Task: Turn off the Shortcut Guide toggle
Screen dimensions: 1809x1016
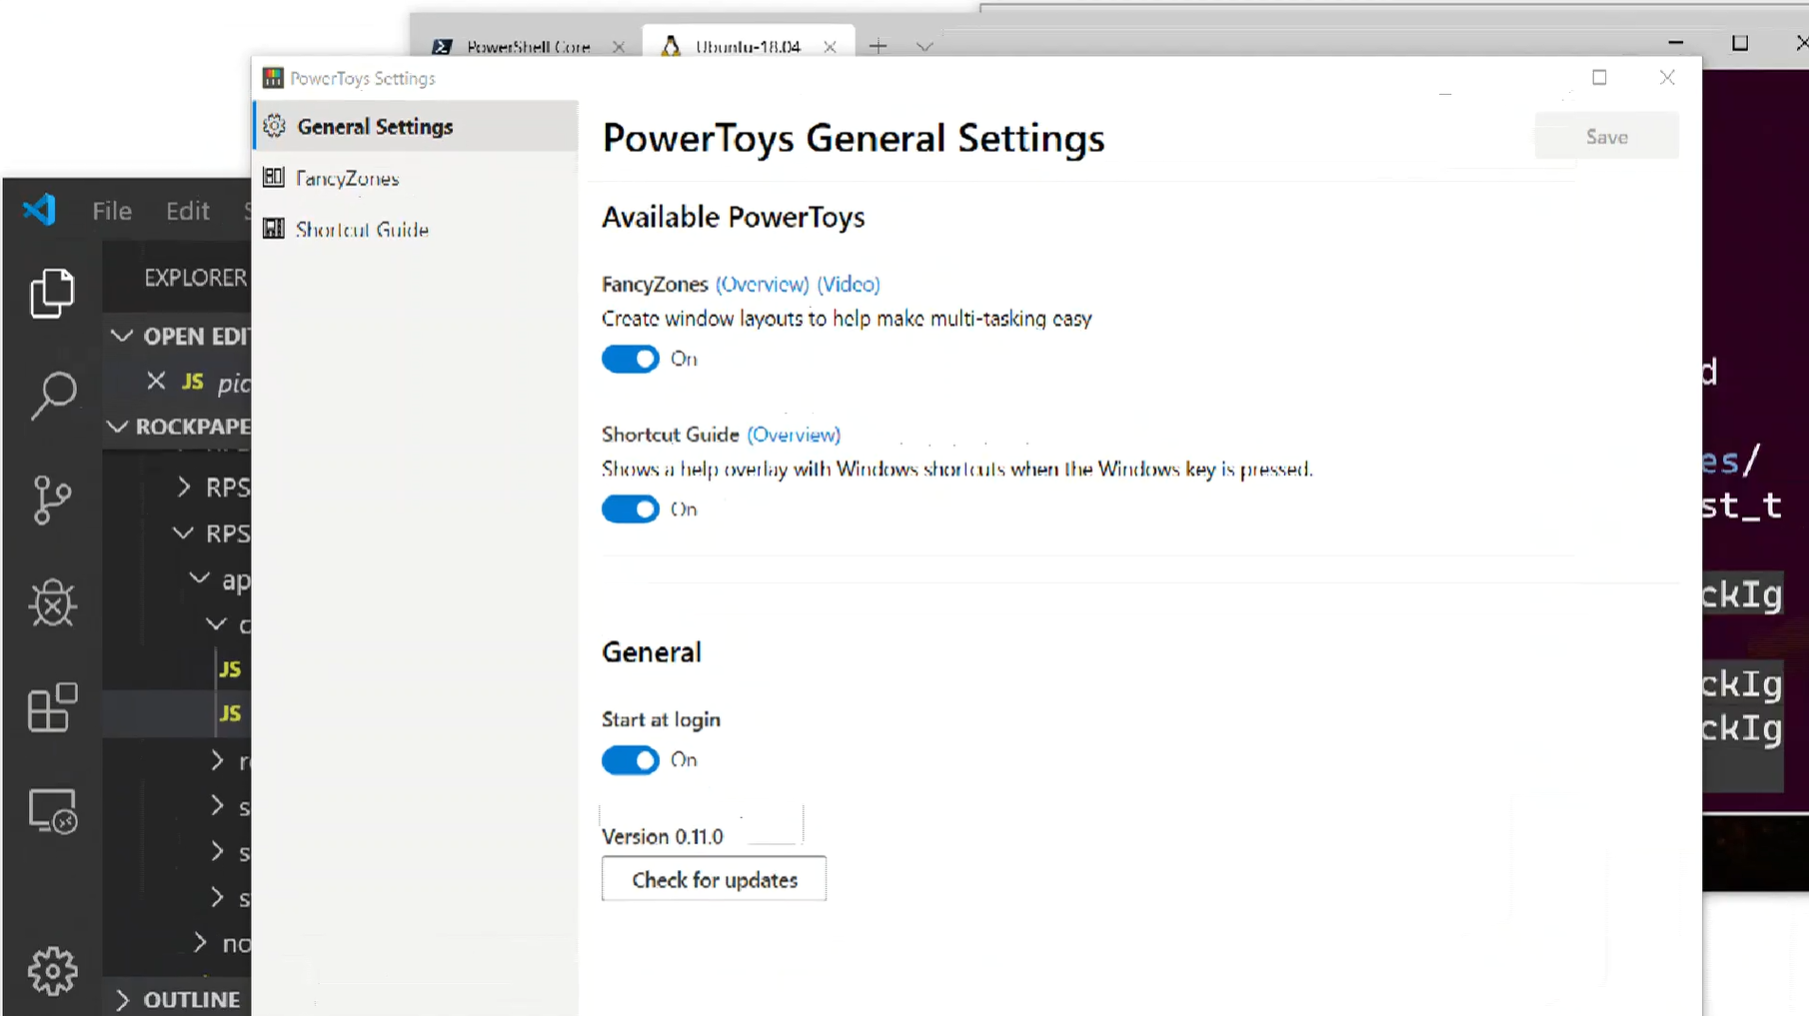Action: point(630,509)
